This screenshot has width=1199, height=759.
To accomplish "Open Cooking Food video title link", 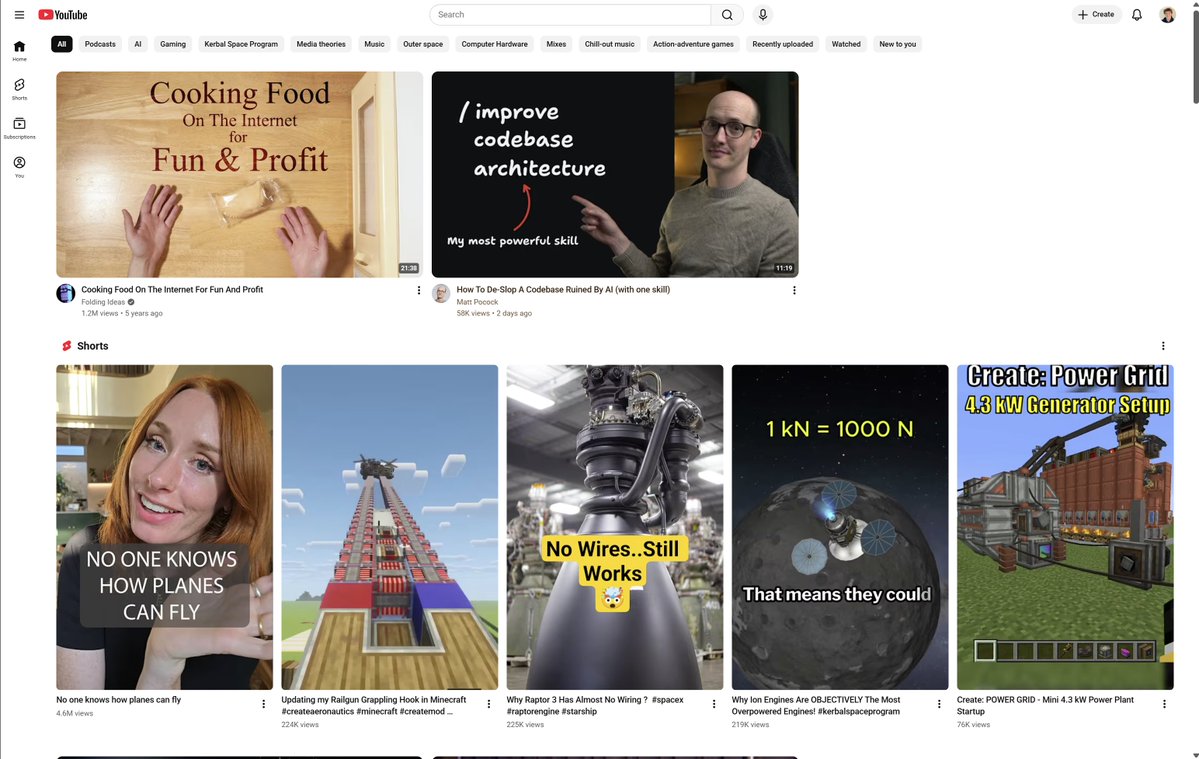I will click(x=172, y=290).
